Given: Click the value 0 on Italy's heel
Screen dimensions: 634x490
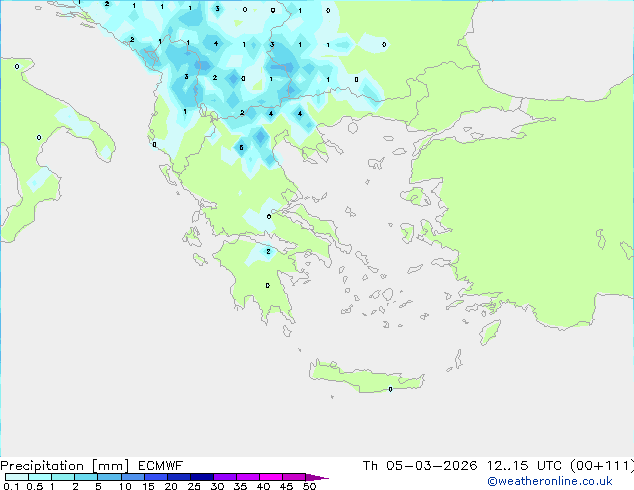Looking at the screenshot, I should (39, 137).
